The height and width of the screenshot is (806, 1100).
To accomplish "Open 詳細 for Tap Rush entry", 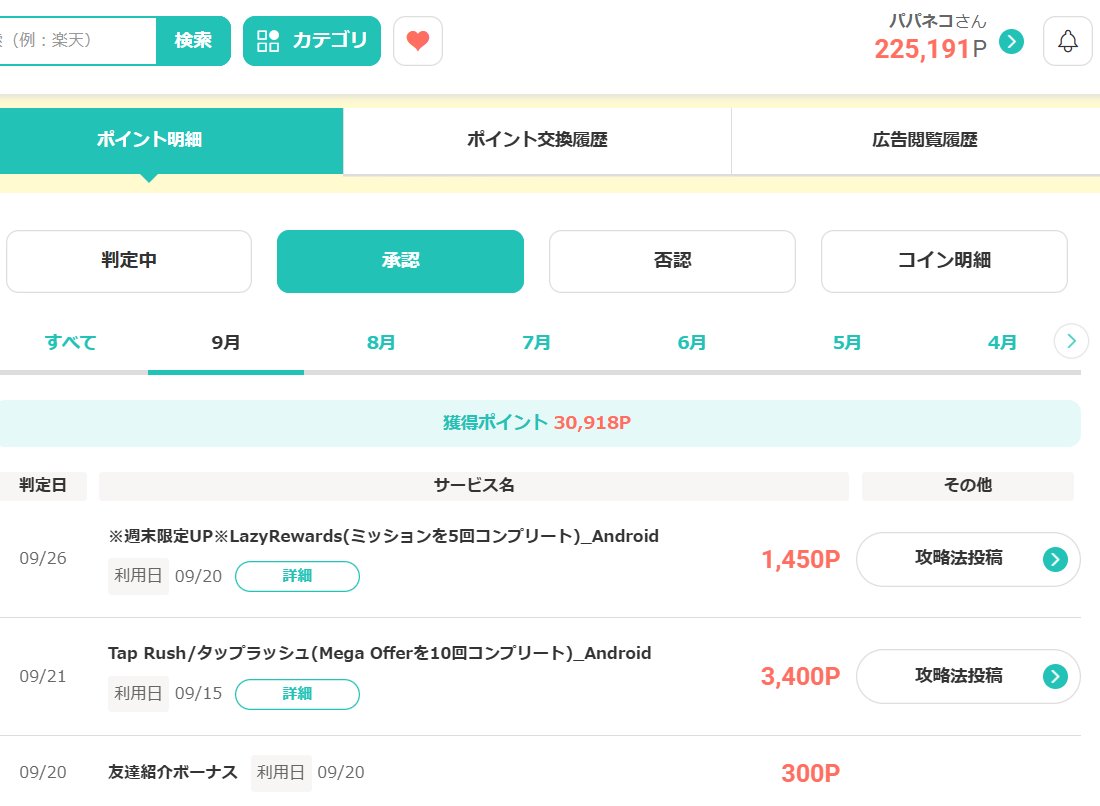I will 297,694.
